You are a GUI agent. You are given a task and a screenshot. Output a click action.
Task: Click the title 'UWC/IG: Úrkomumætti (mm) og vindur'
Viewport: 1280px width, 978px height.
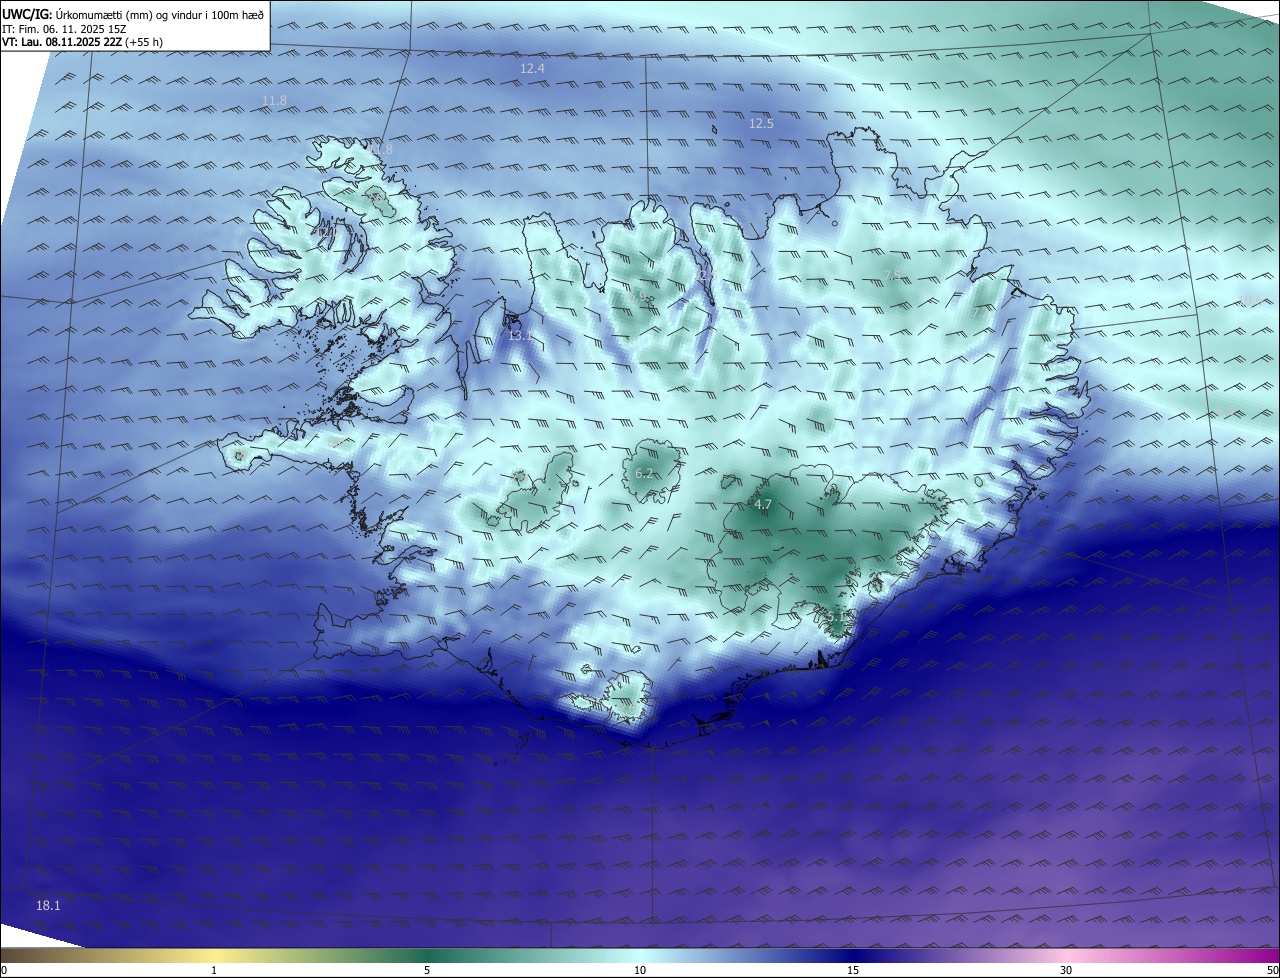click(134, 14)
